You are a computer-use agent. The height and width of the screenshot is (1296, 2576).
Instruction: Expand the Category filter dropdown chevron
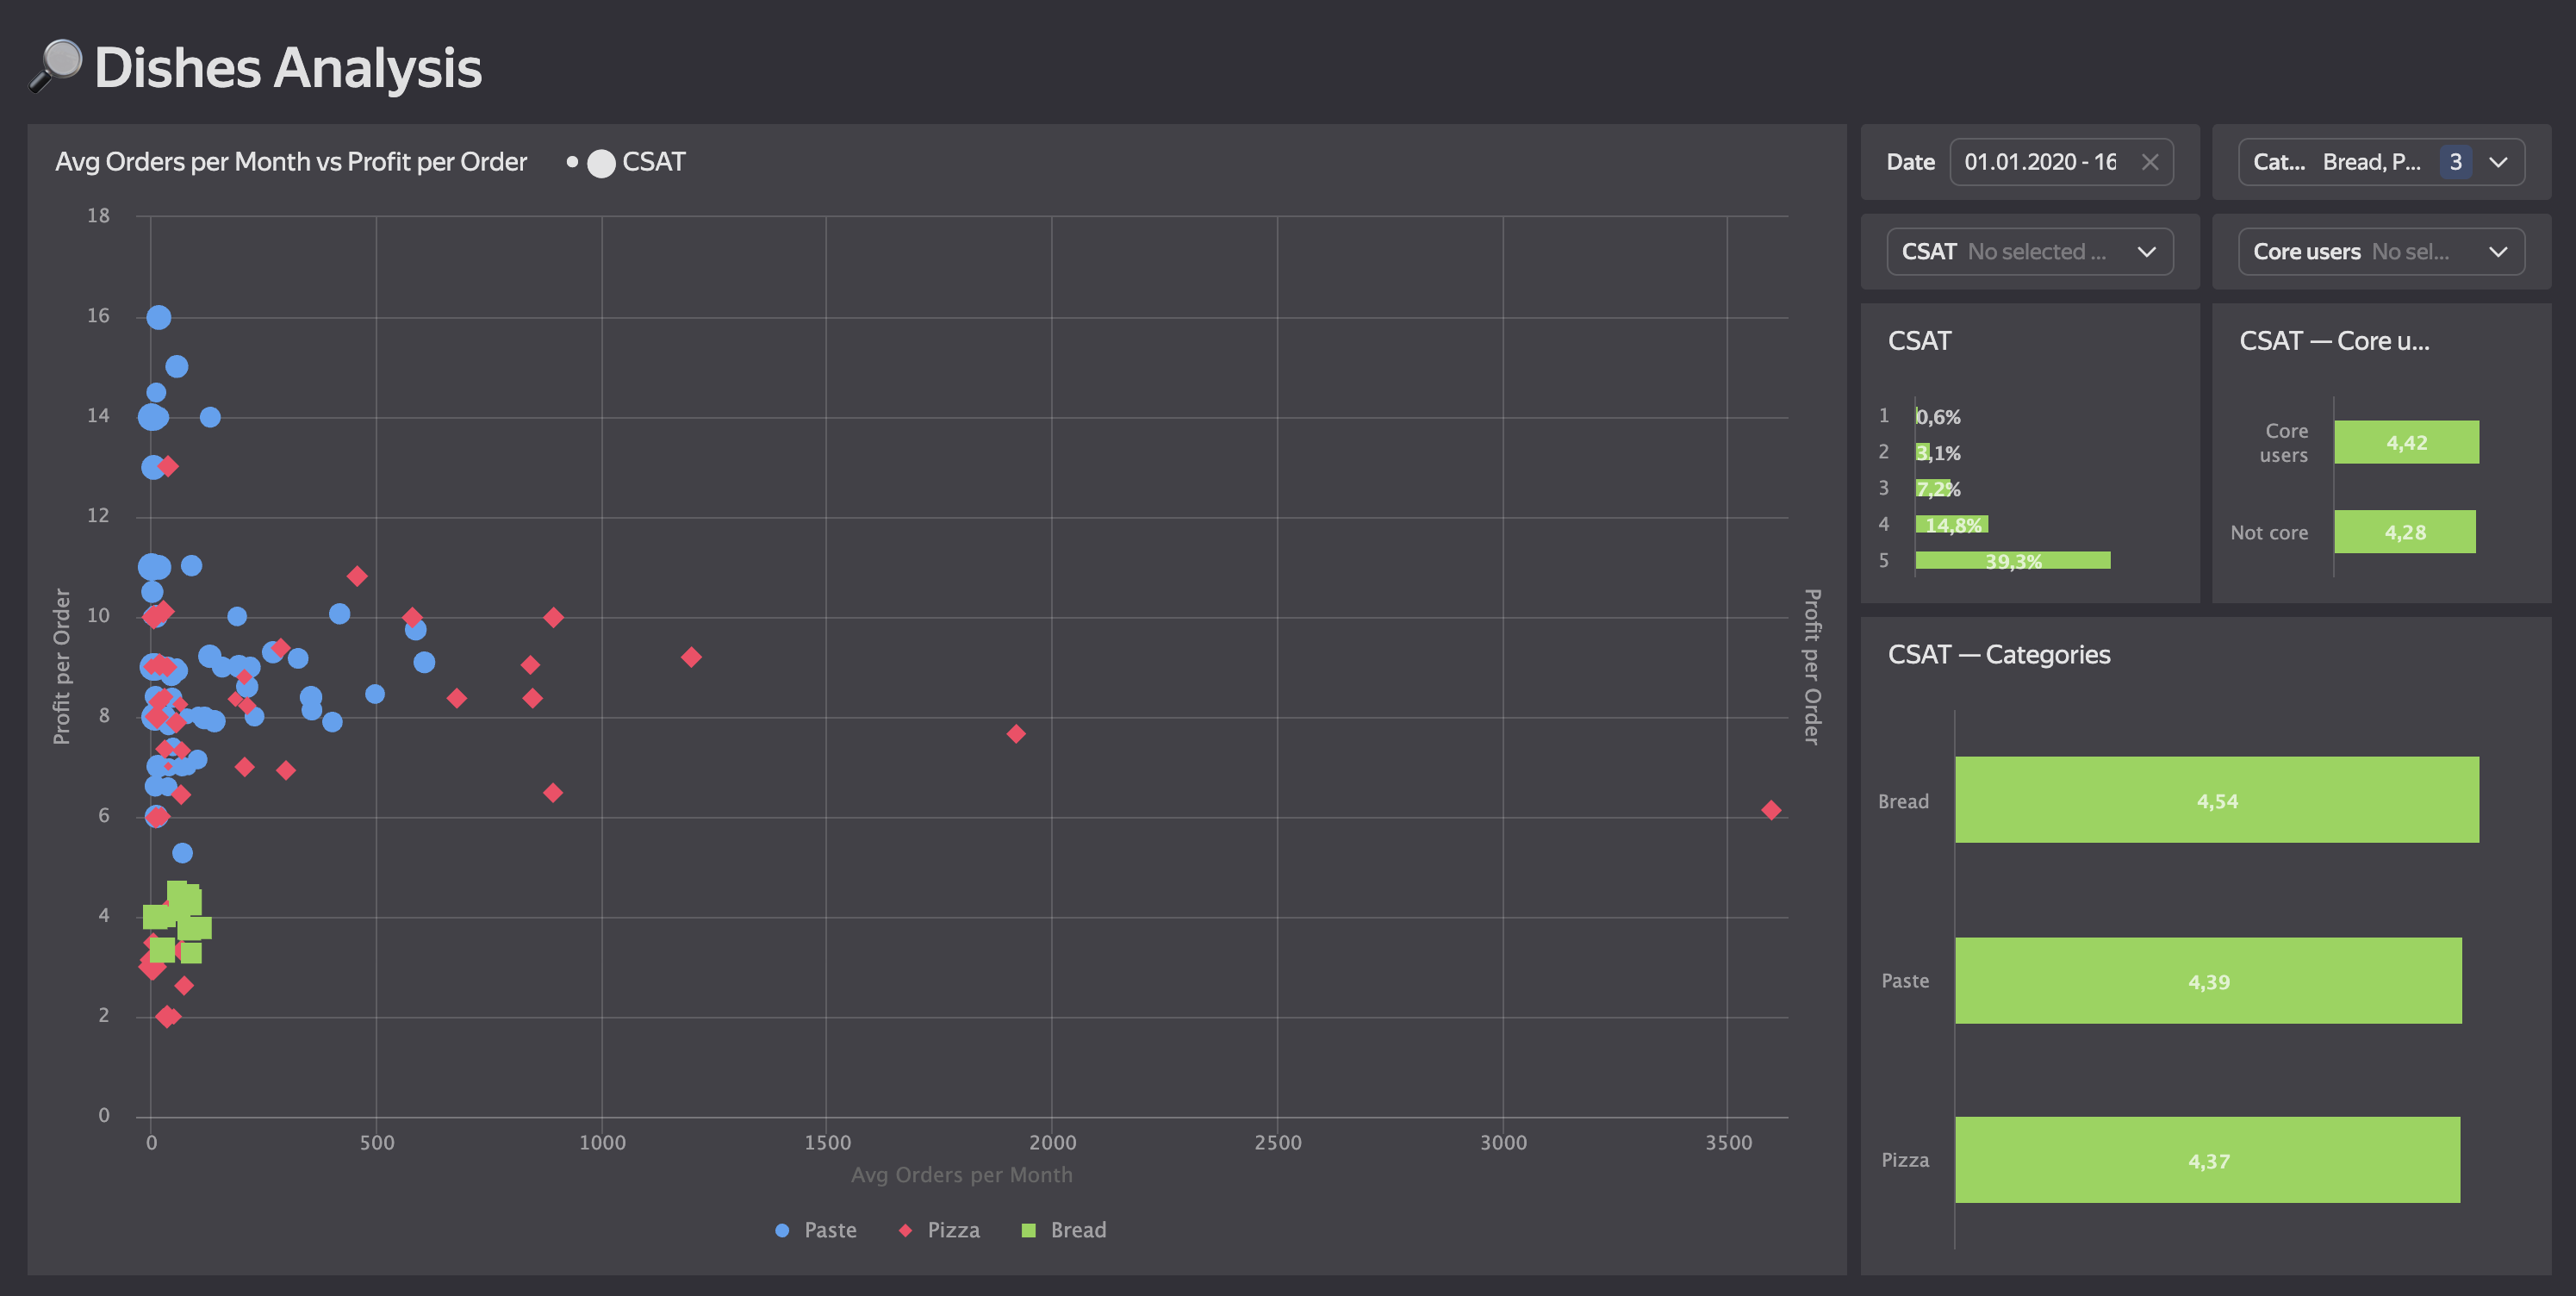[x=2498, y=162]
